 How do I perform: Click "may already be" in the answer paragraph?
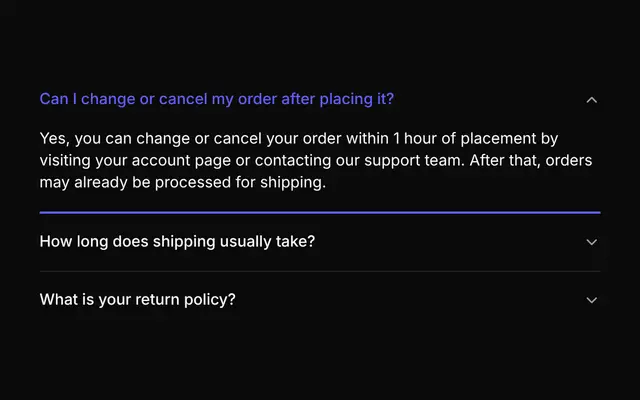95,182
